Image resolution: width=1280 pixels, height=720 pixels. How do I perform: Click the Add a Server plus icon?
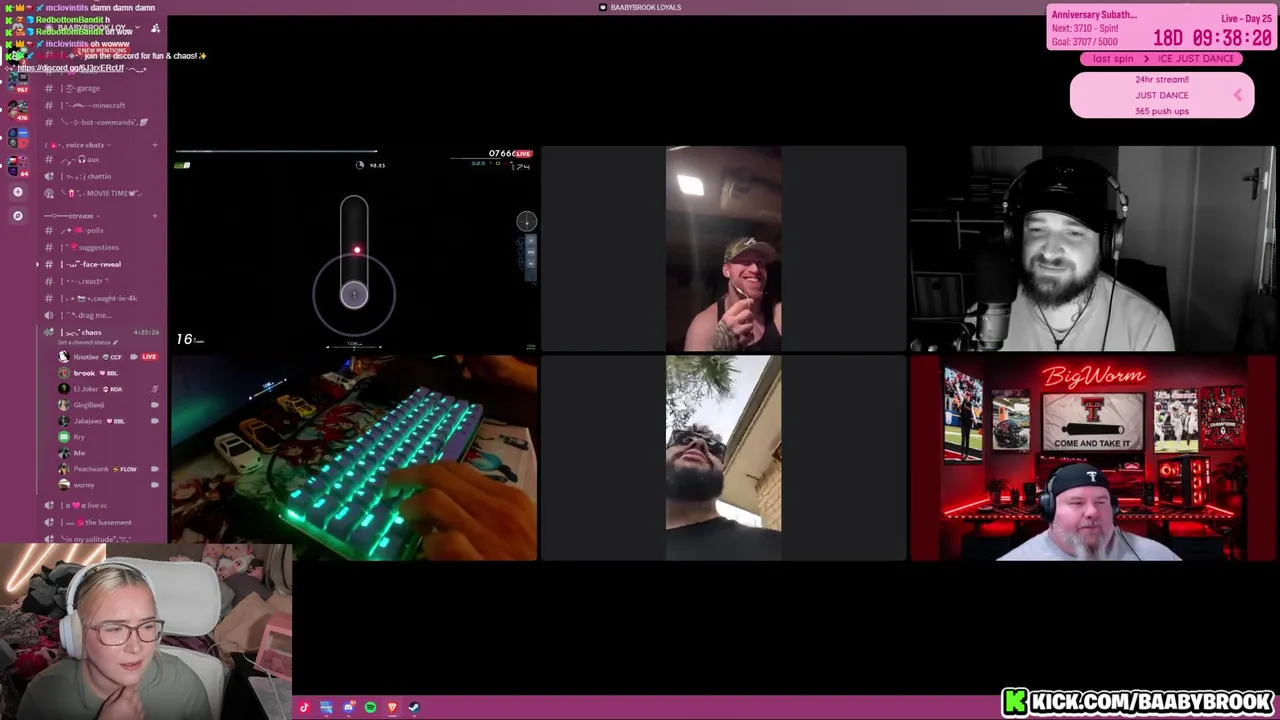tap(17, 192)
